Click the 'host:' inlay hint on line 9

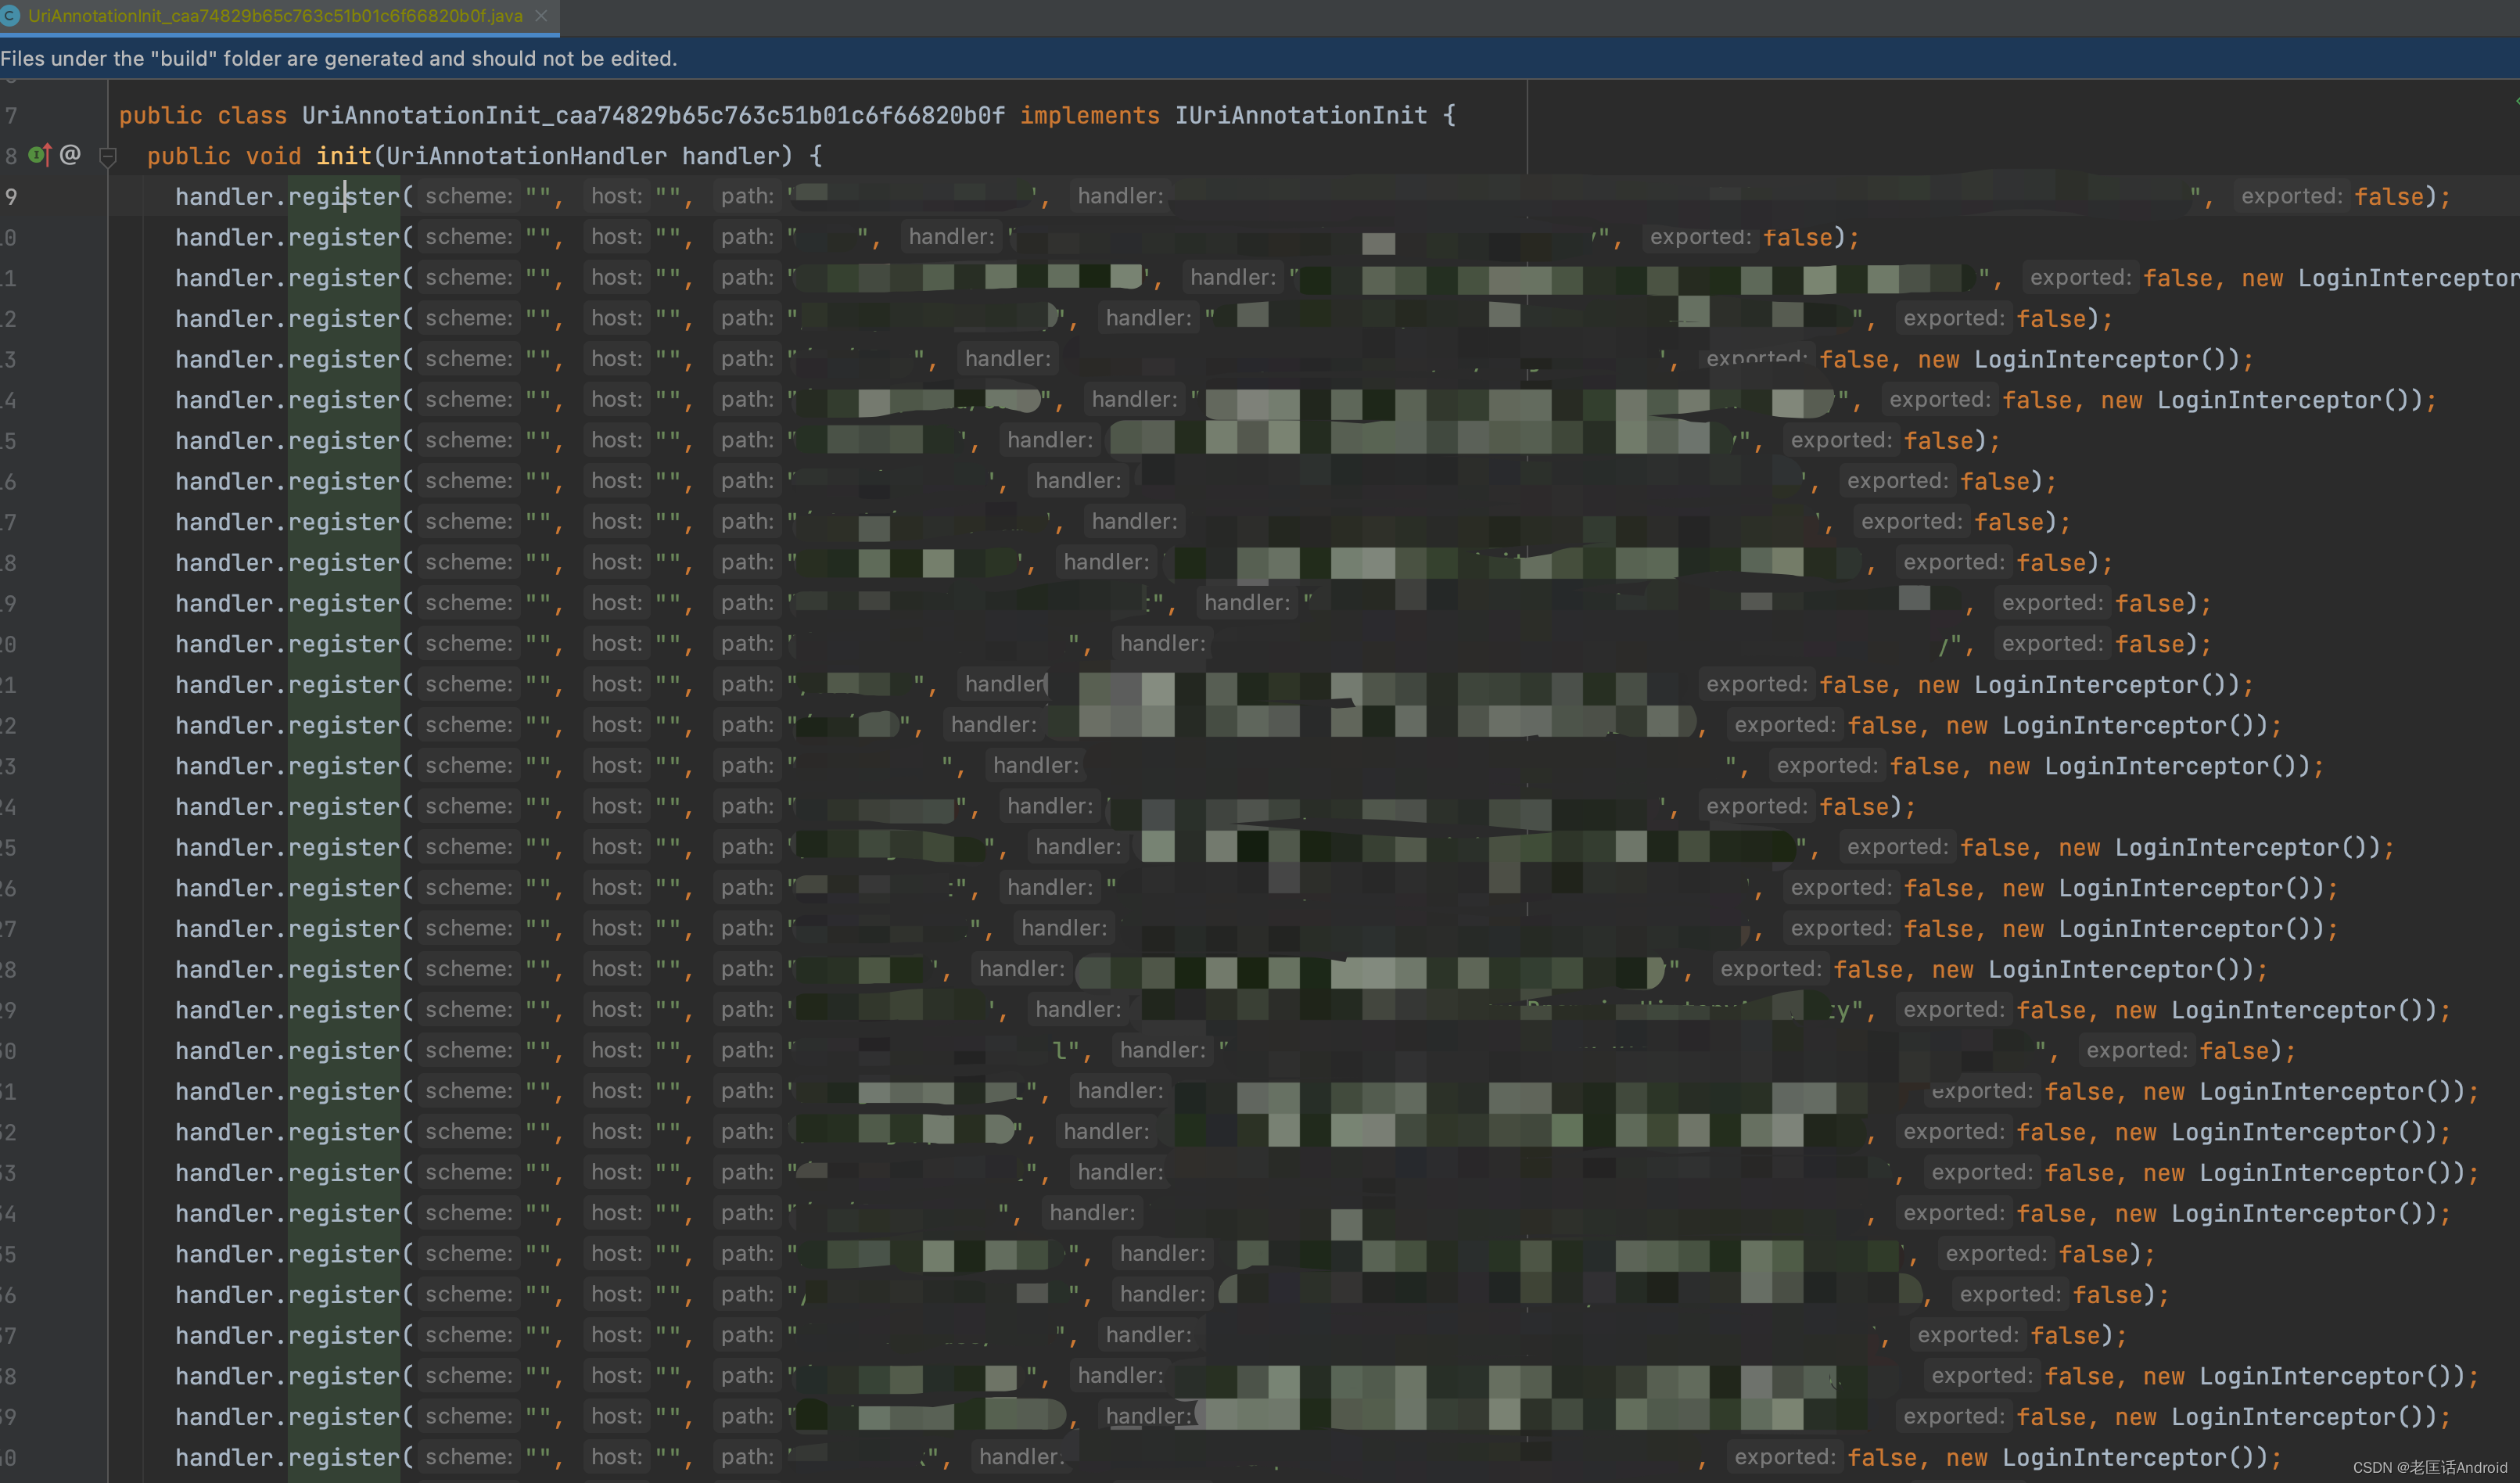point(616,196)
